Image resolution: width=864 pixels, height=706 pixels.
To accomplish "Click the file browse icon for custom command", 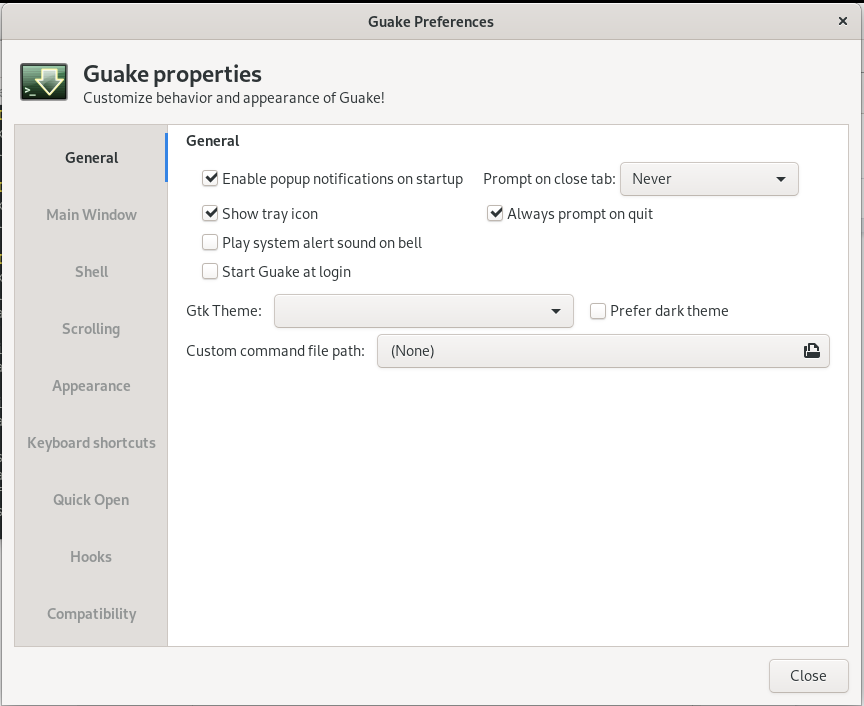I will (811, 351).
